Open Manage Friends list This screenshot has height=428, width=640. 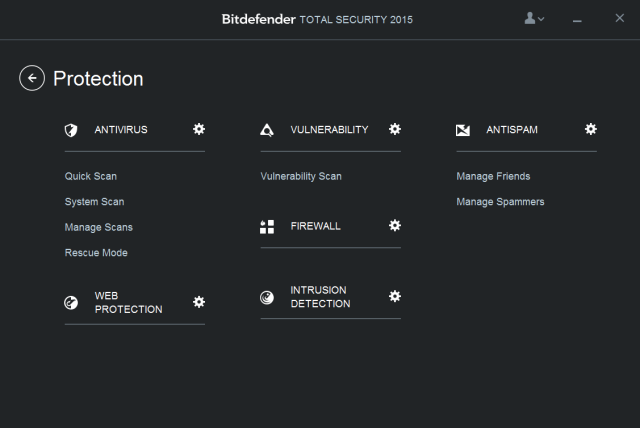click(493, 176)
